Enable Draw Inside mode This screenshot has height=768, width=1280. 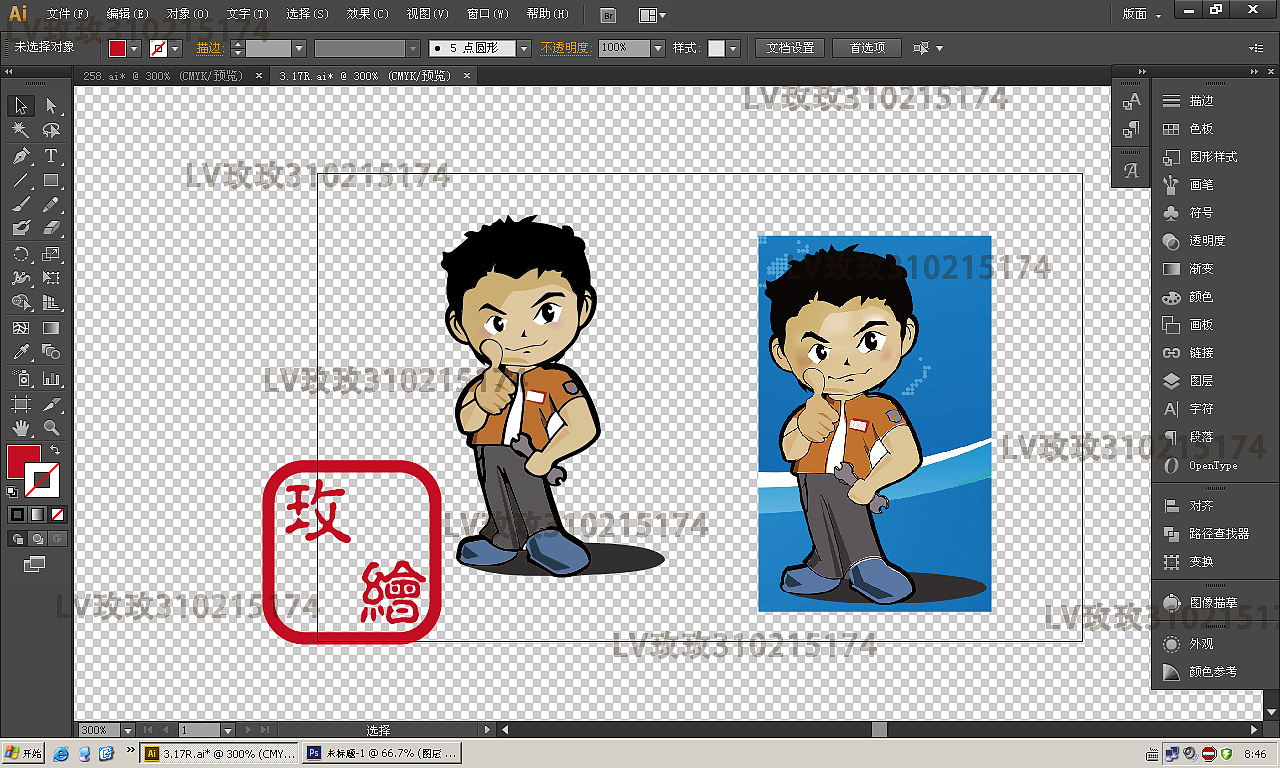click(x=58, y=538)
